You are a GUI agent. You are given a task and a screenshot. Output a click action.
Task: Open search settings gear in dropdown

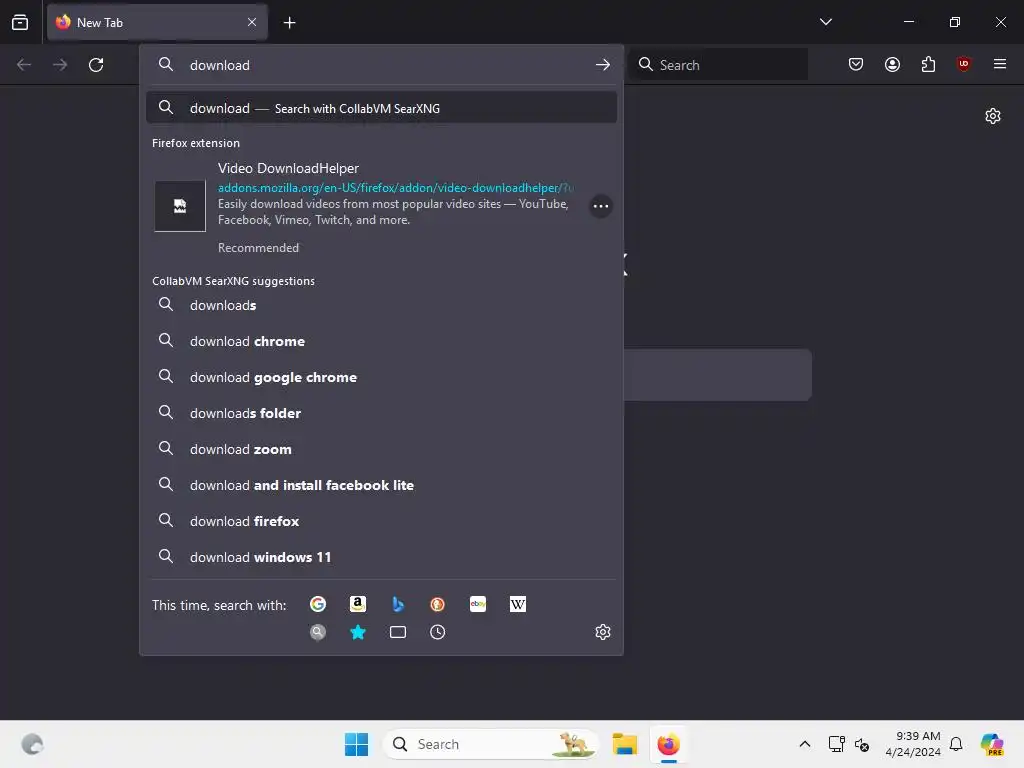(x=603, y=632)
